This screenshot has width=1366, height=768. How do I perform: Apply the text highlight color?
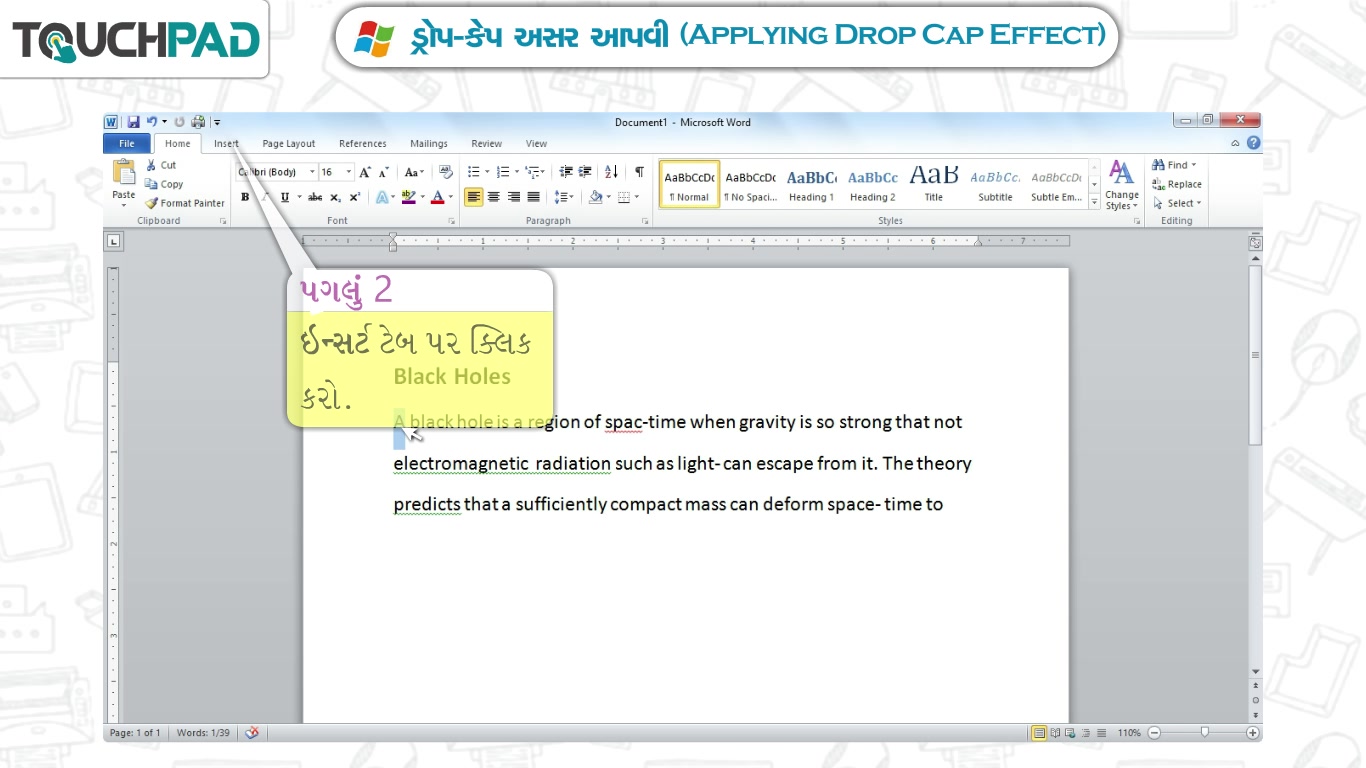[x=408, y=197]
